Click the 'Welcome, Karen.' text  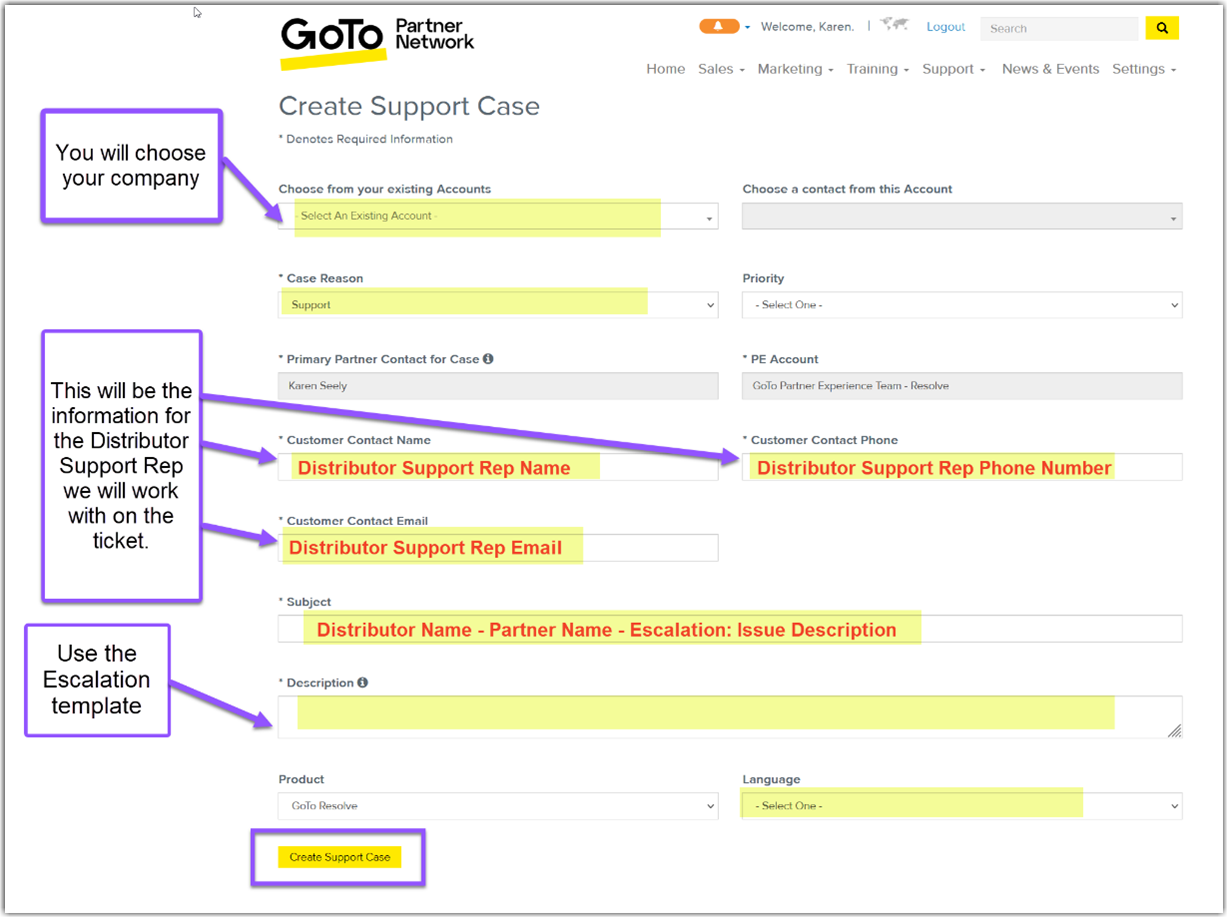(x=807, y=27)
